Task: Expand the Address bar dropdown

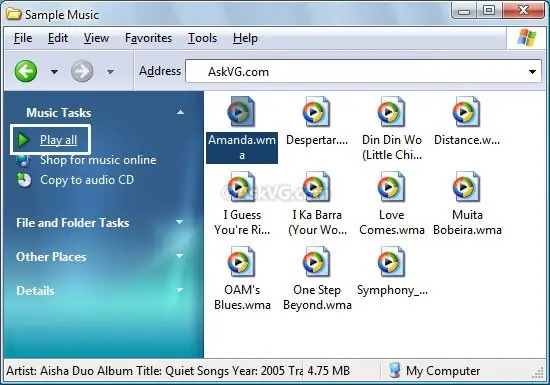Action: point(532,72)
